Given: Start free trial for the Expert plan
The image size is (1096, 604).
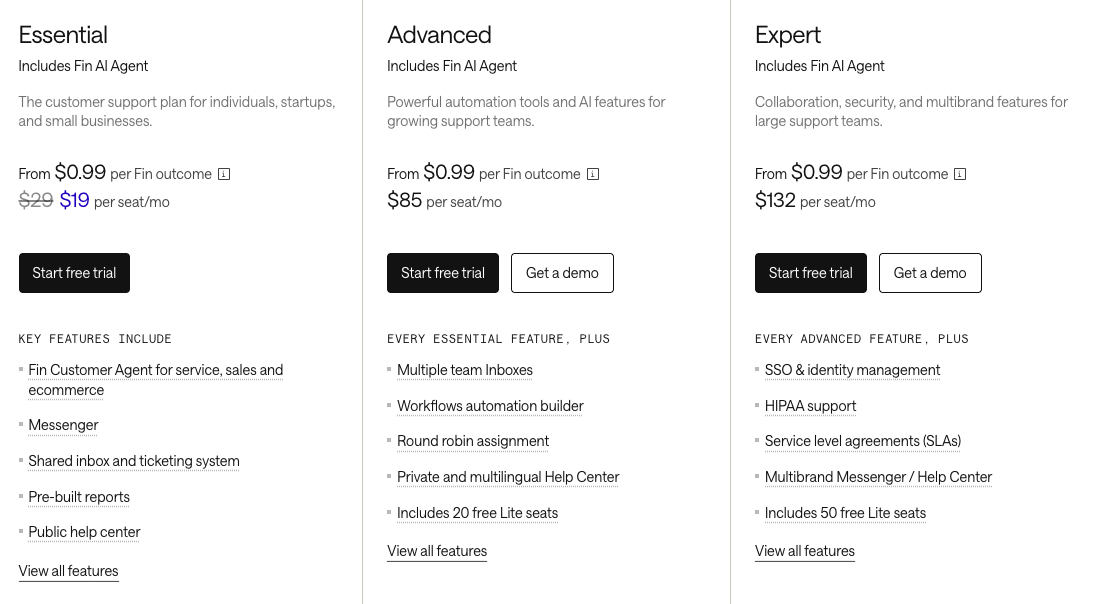Looking at the screenshot, I should (x=811, y=273).
